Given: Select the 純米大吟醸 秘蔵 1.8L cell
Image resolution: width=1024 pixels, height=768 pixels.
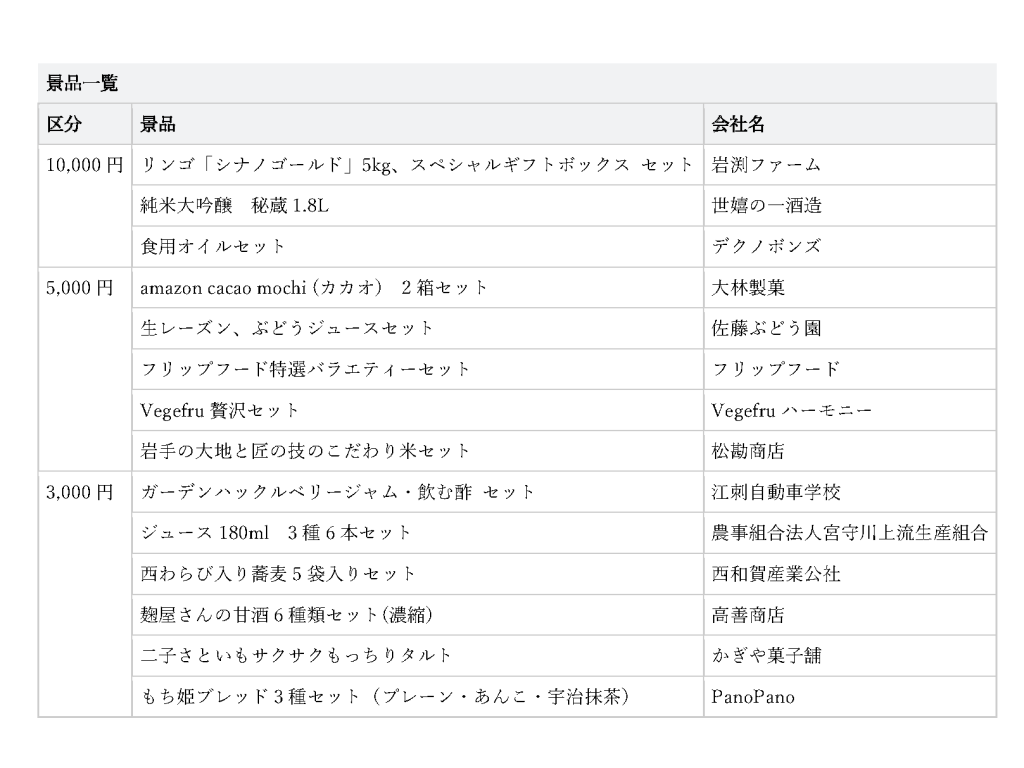Looking at the screenshot, I should [418, 206].
